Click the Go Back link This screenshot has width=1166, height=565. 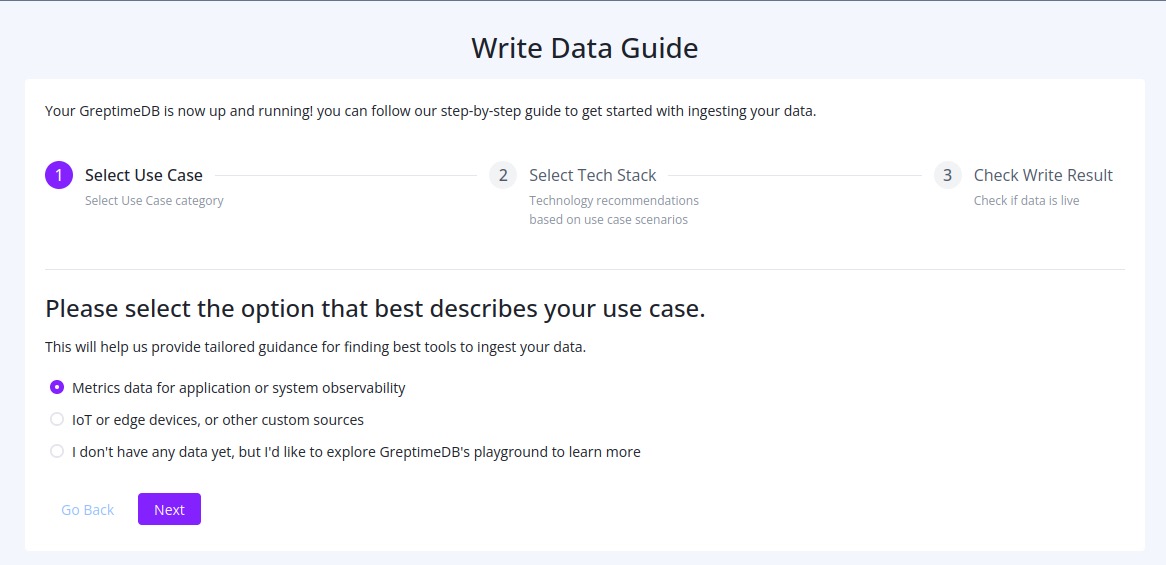[x=88, y=509]
